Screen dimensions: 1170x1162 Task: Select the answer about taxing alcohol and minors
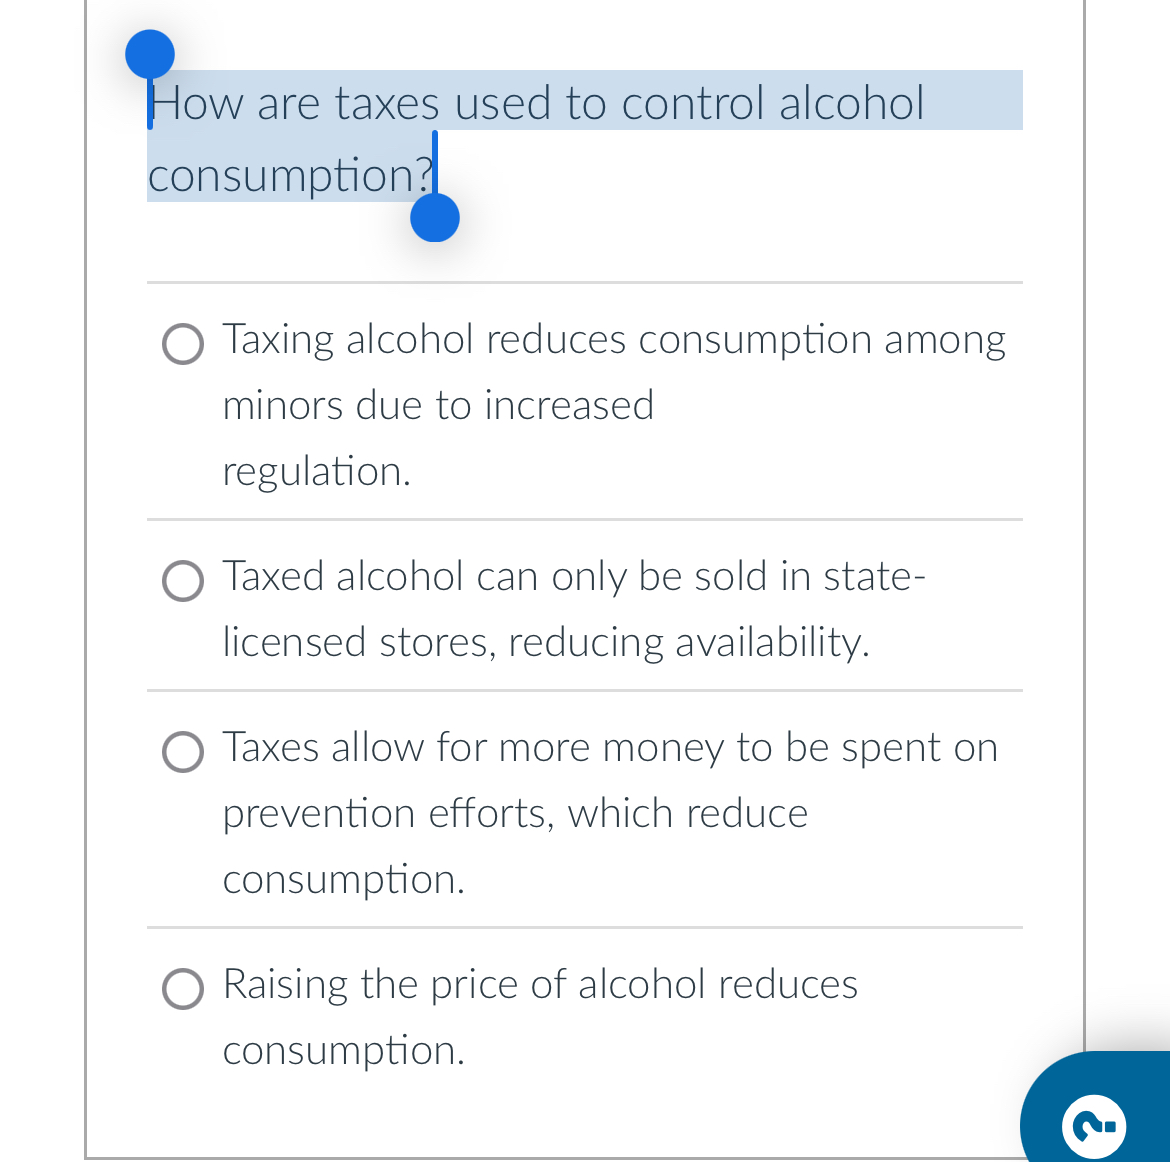183,344
